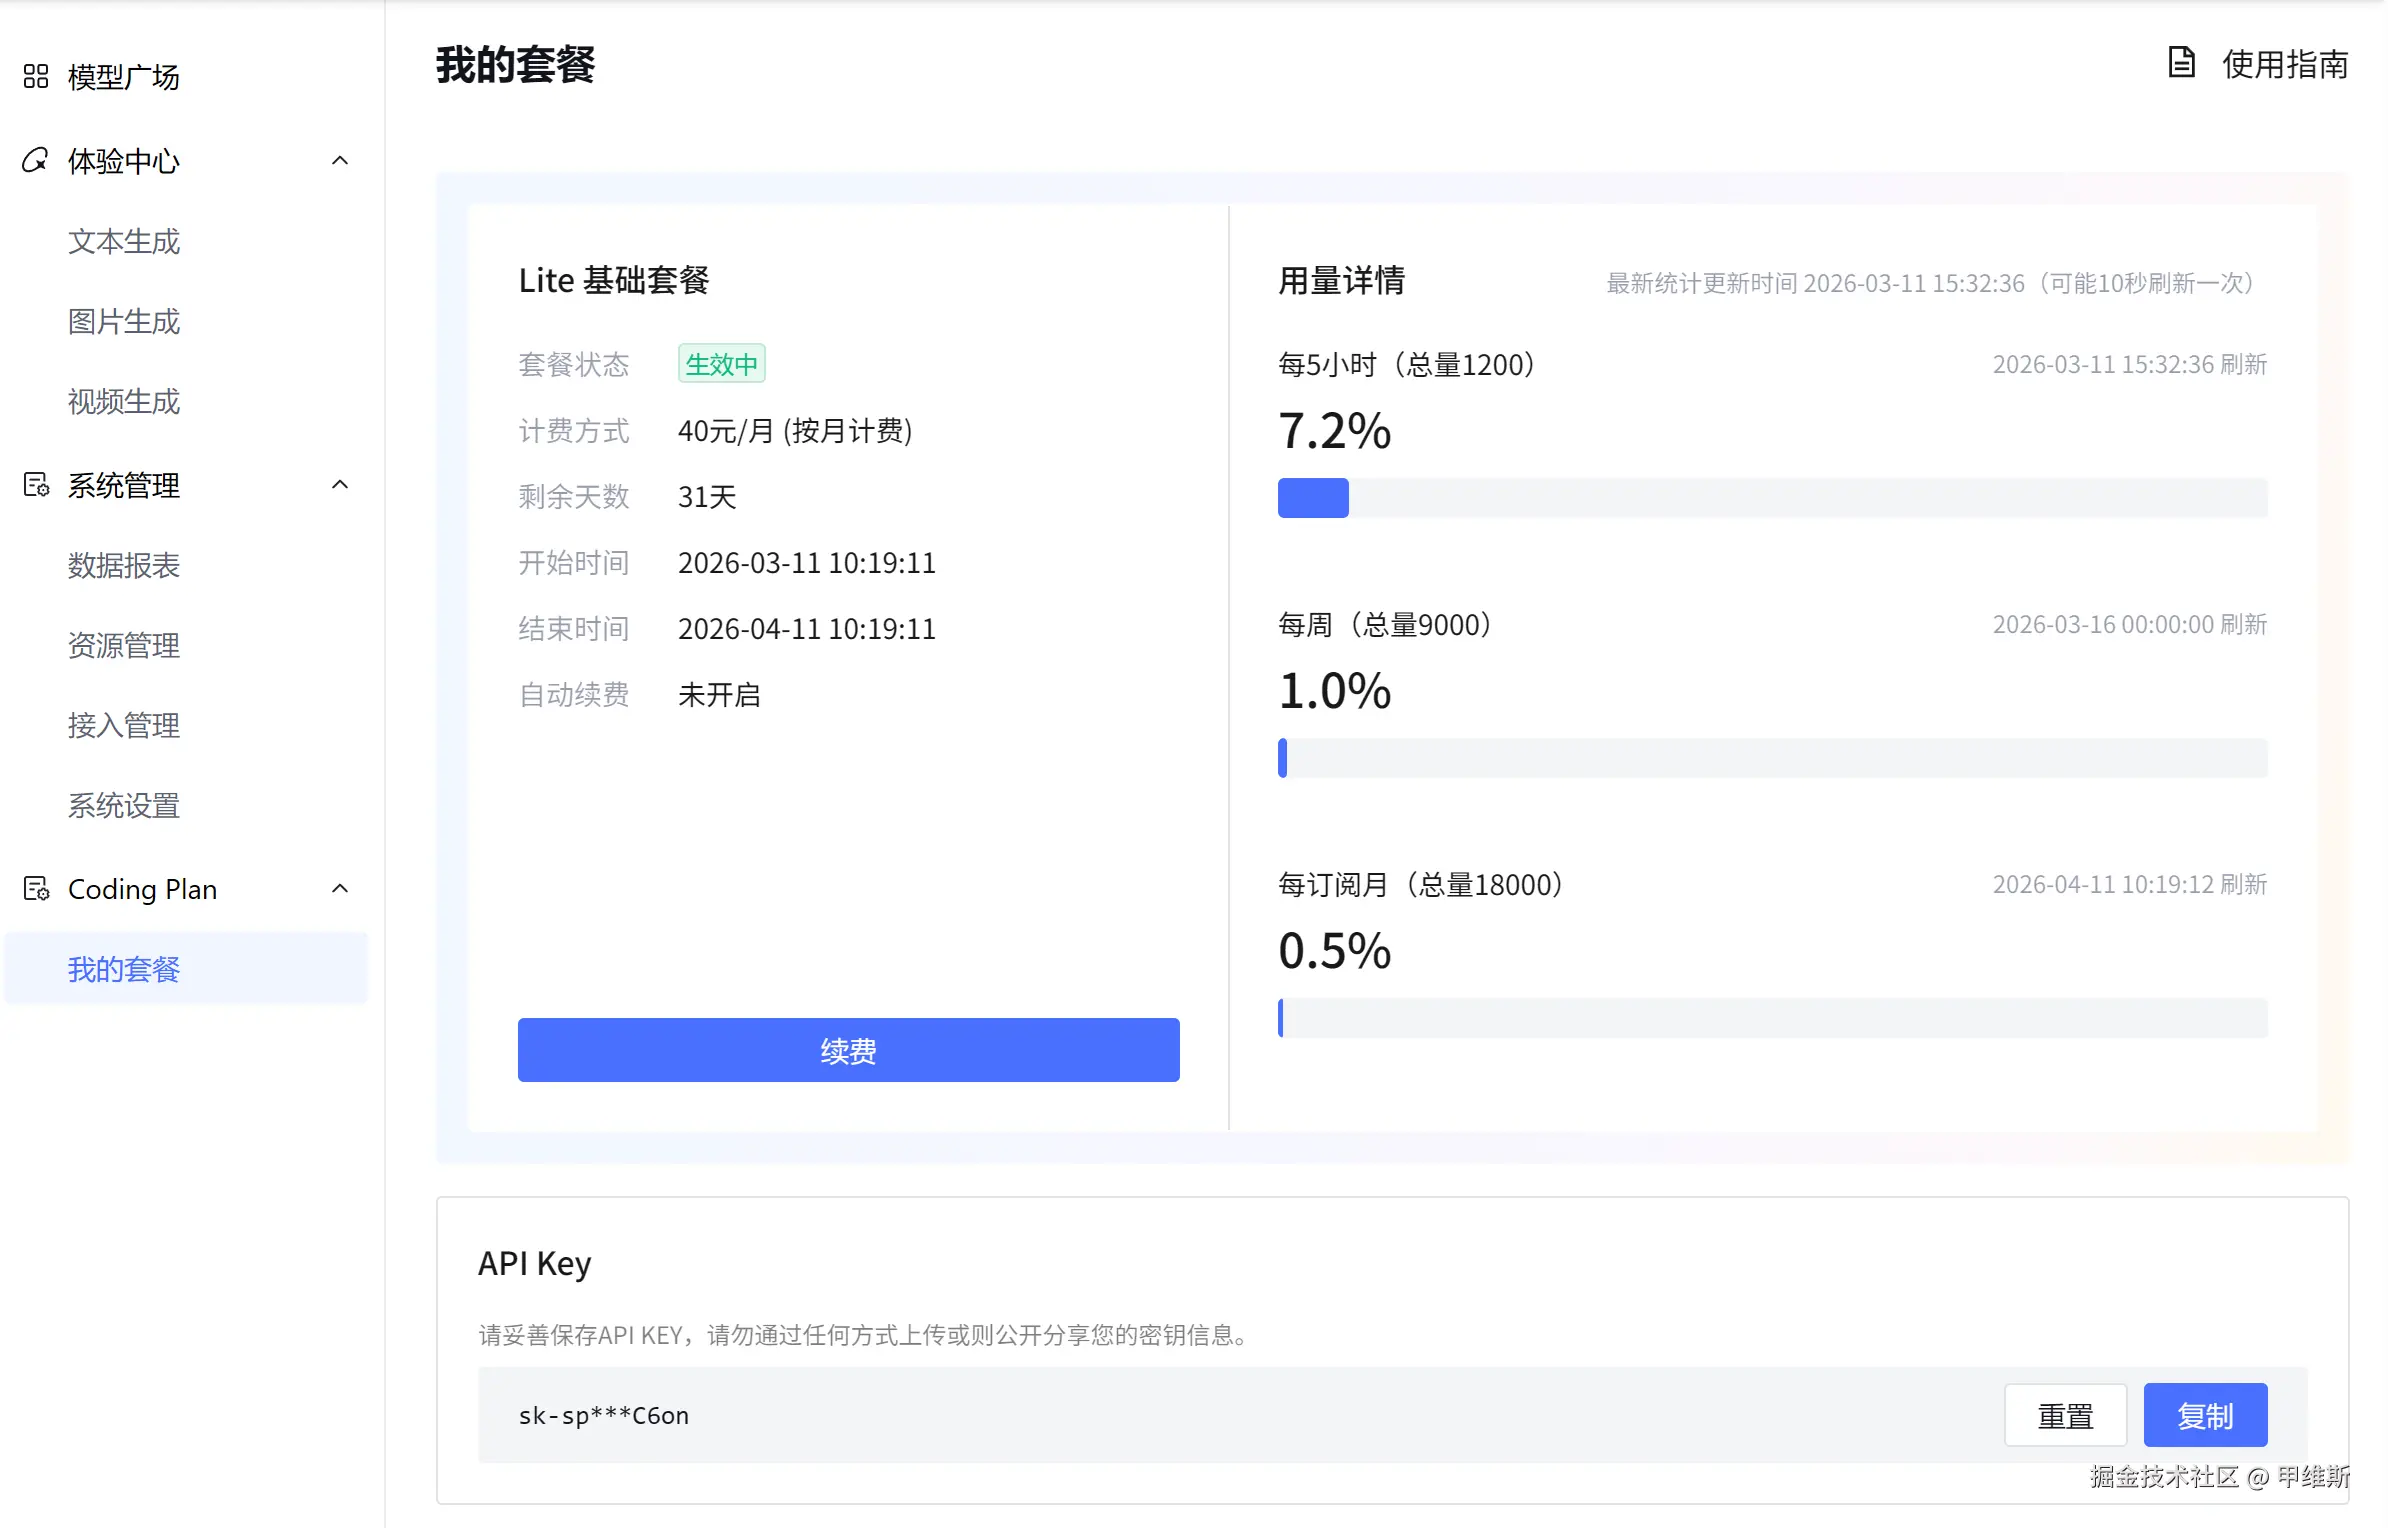2388x1528 pixels.
Task: Click the 每5小时 usage progress bar
Action: click(1772, 498)
